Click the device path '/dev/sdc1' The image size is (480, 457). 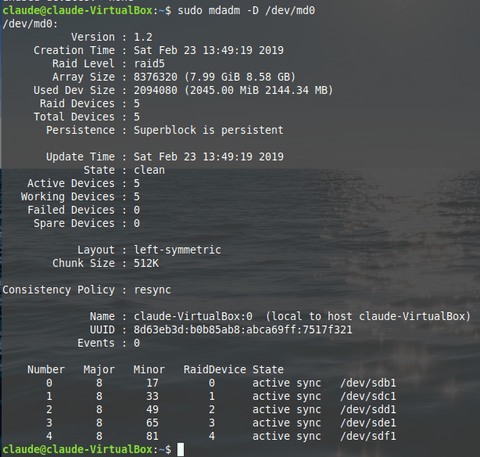click(x=368, y=396)
